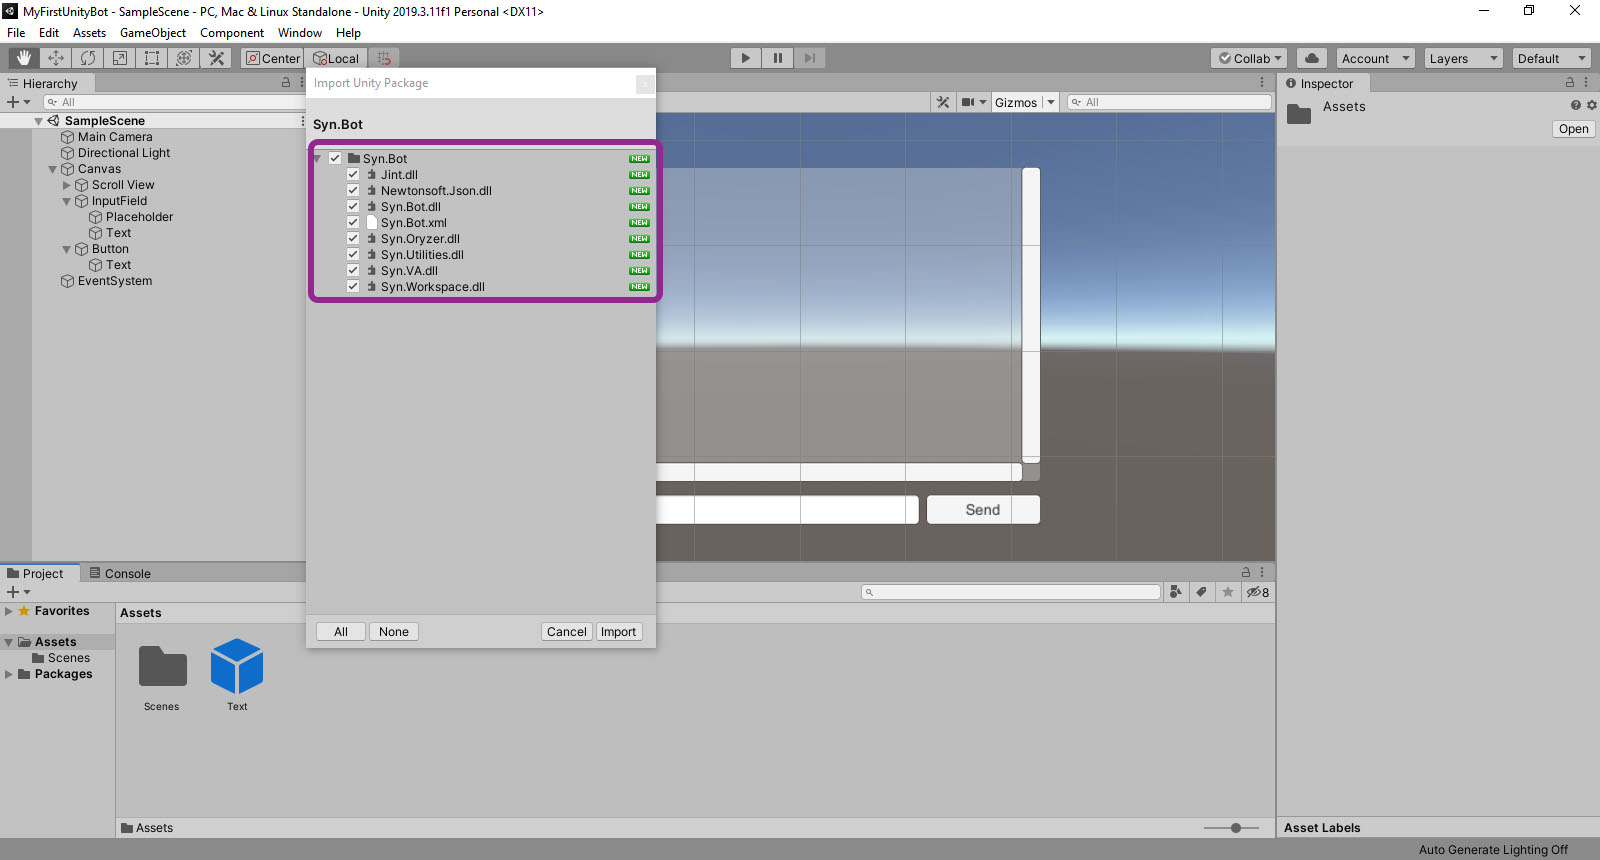1600x860 pixels.
Task: Click Import in the package dialog
Action: click(618, 631)
